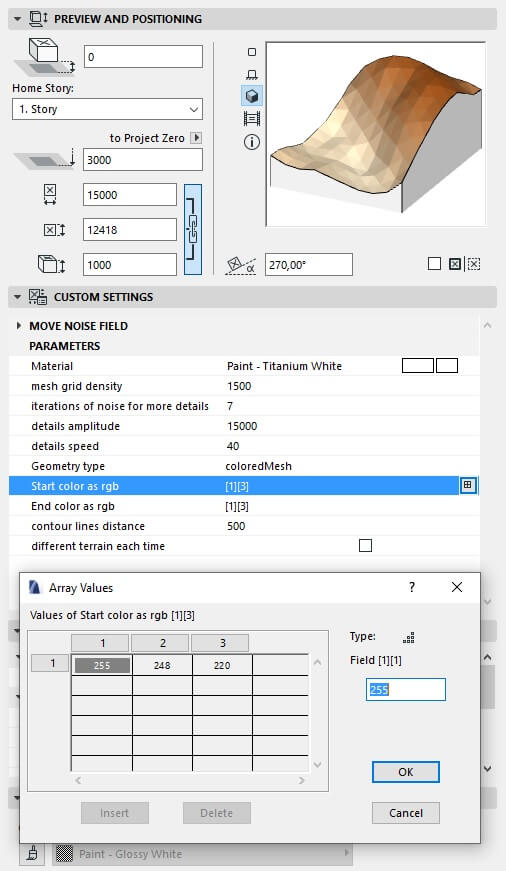Open the Home Story dropdown
The height and width of the screenshot is (871, 506).
click(x=107, y=109)
